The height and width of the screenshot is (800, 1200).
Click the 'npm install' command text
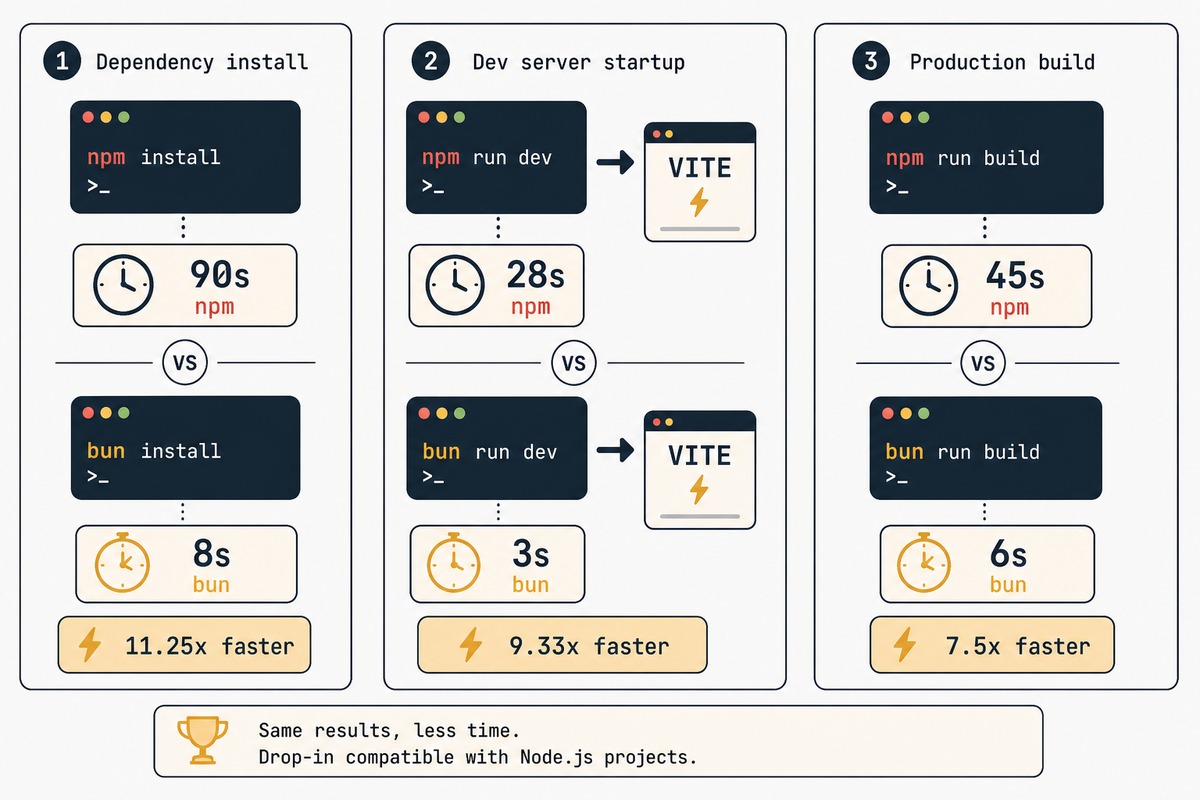tap(153, 157)
